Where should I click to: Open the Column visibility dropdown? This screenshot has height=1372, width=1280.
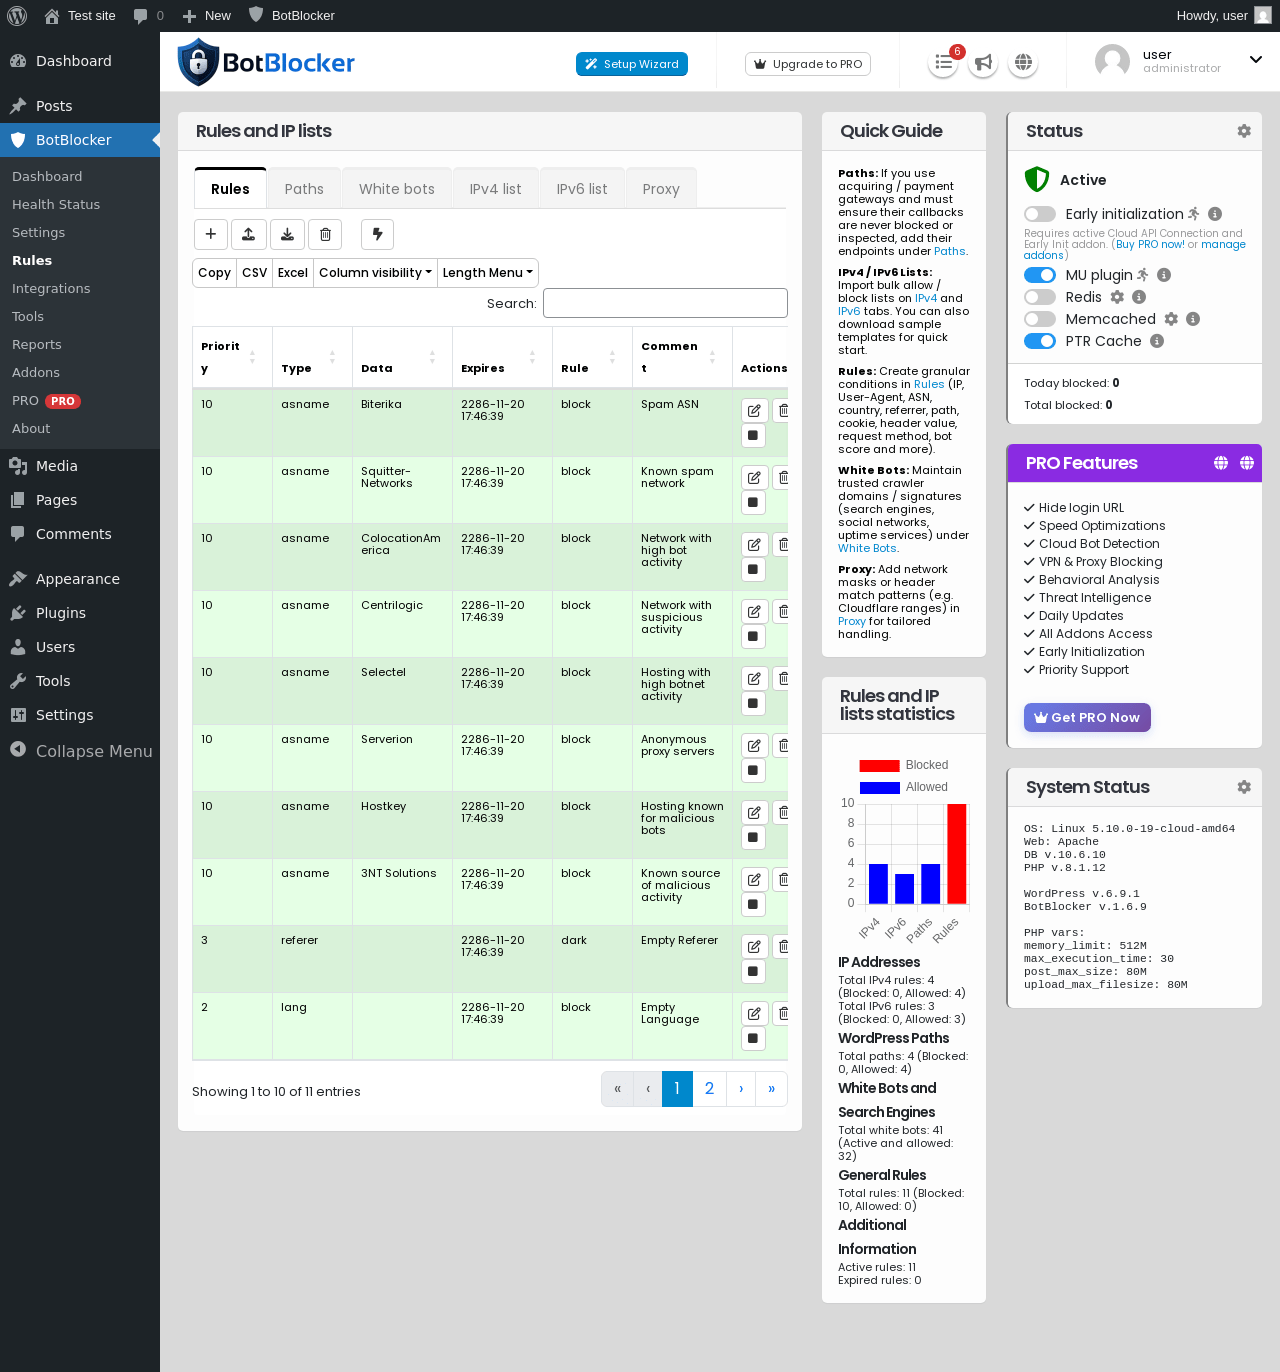pyautogui.click(x=375, y=273)
